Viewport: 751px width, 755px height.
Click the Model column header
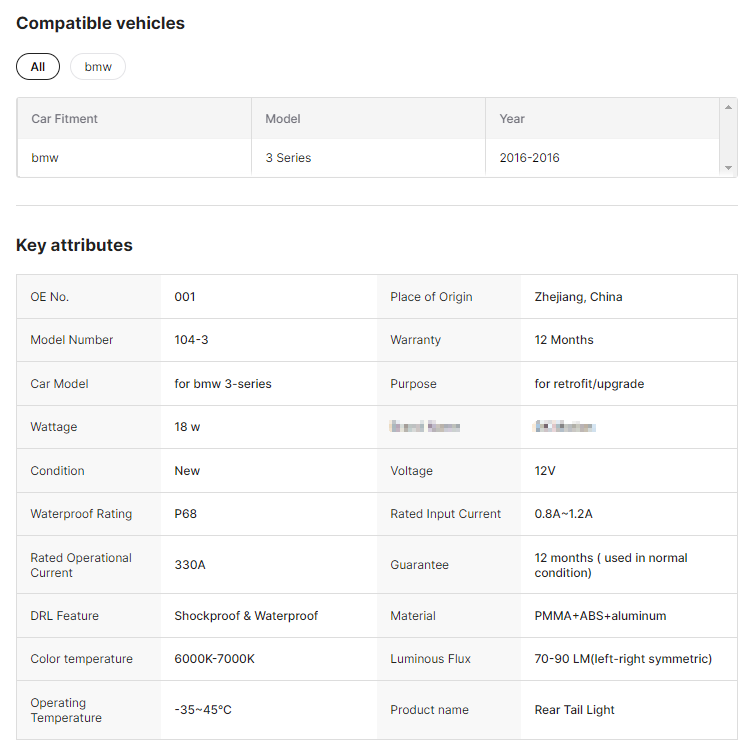pyautogui.click(x=283, y=119)
